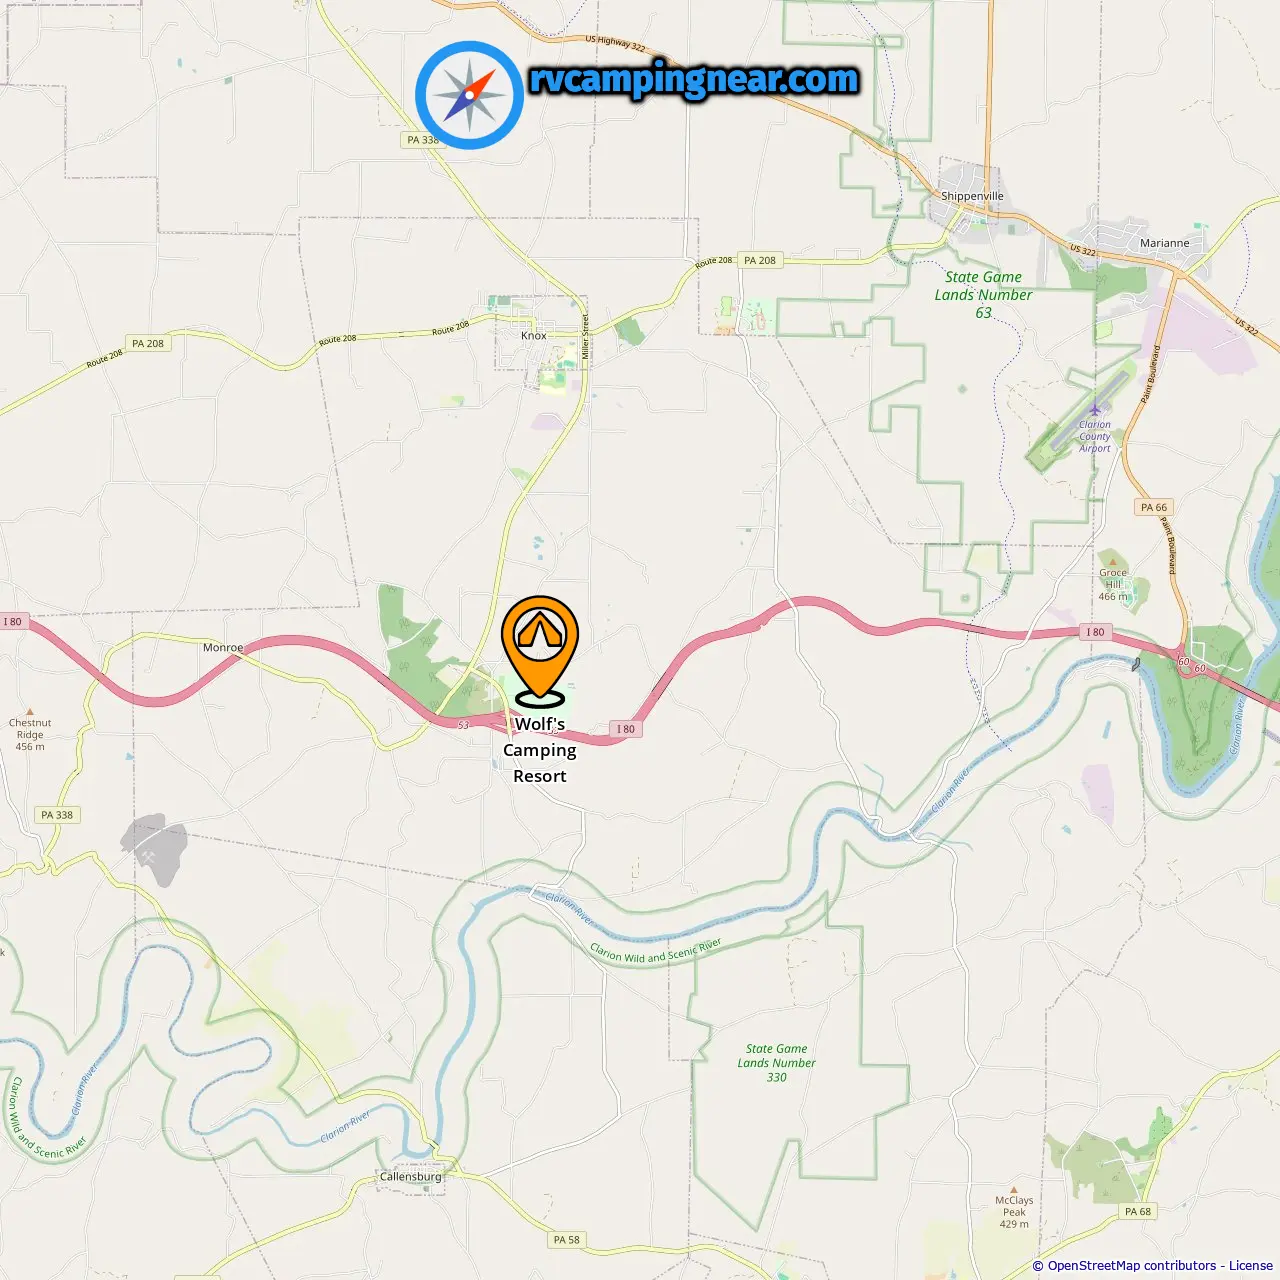Image resolution: width=1280 pixels, height=1280 pixels.
Task: Click the Callensburg town label
Action: (x=410, y=1177)
